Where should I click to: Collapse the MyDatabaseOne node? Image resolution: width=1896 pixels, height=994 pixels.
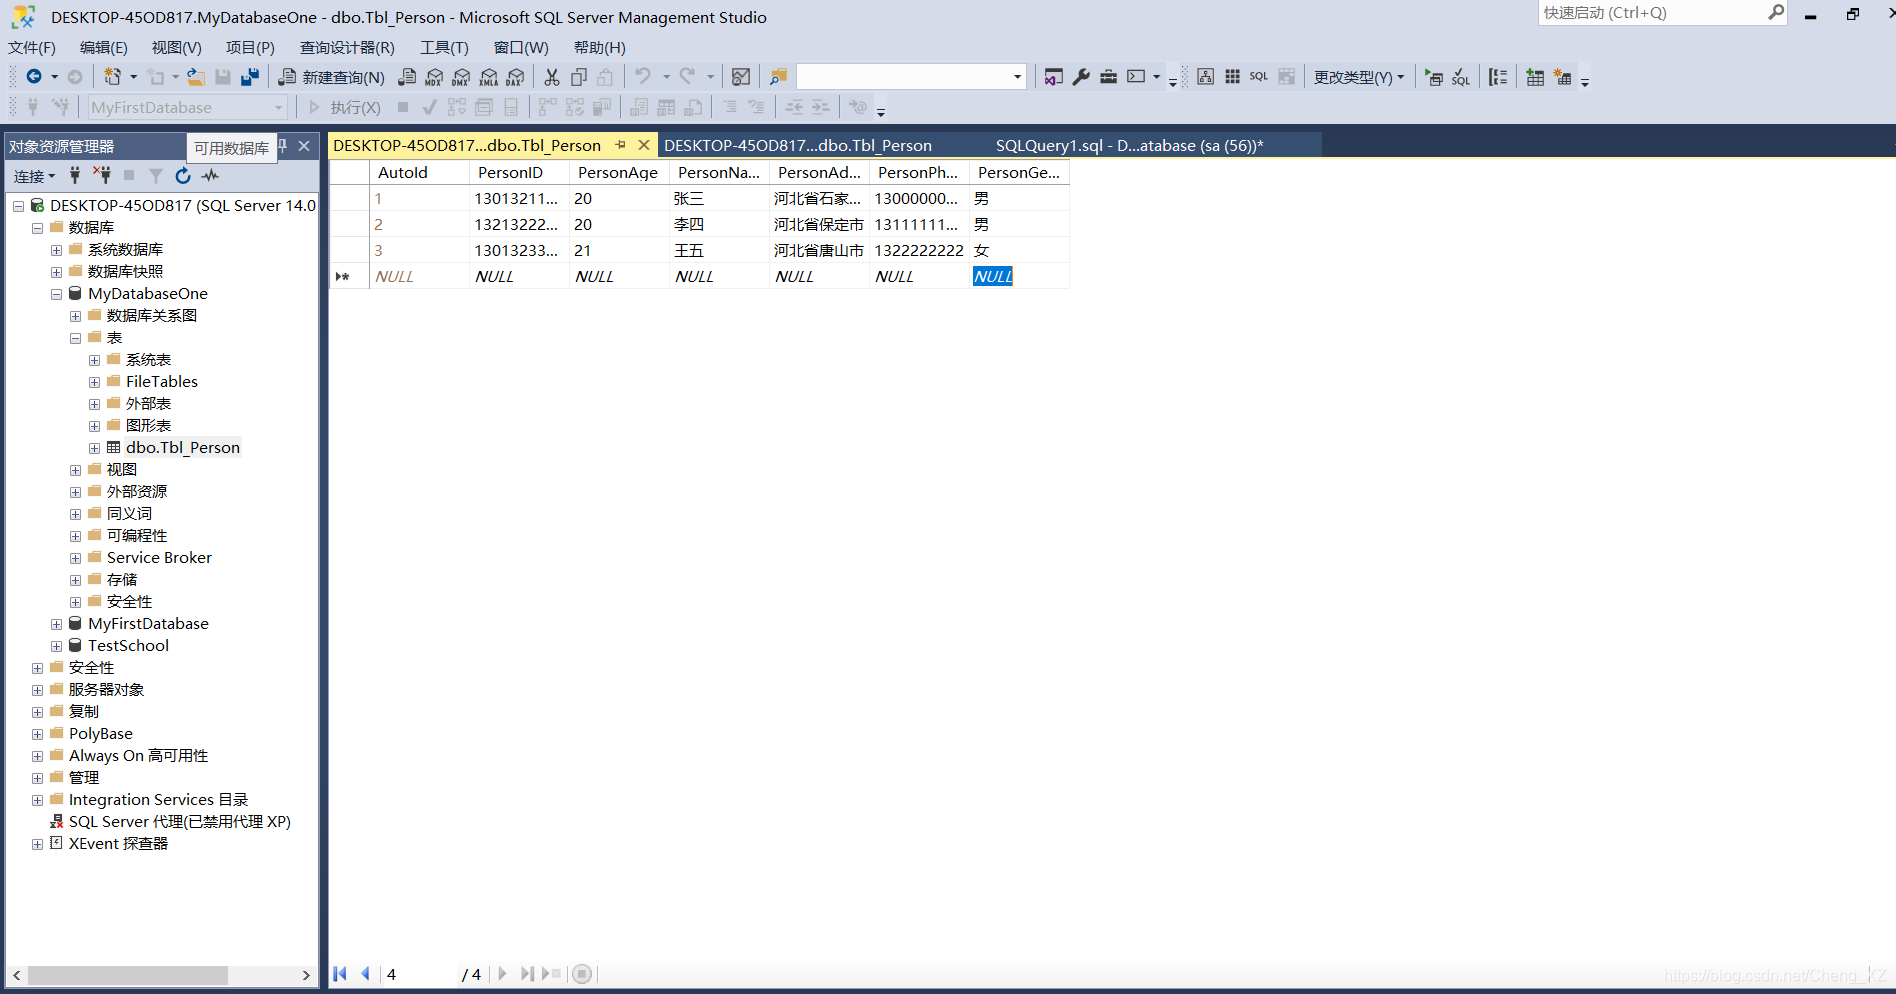pos(57,294)
